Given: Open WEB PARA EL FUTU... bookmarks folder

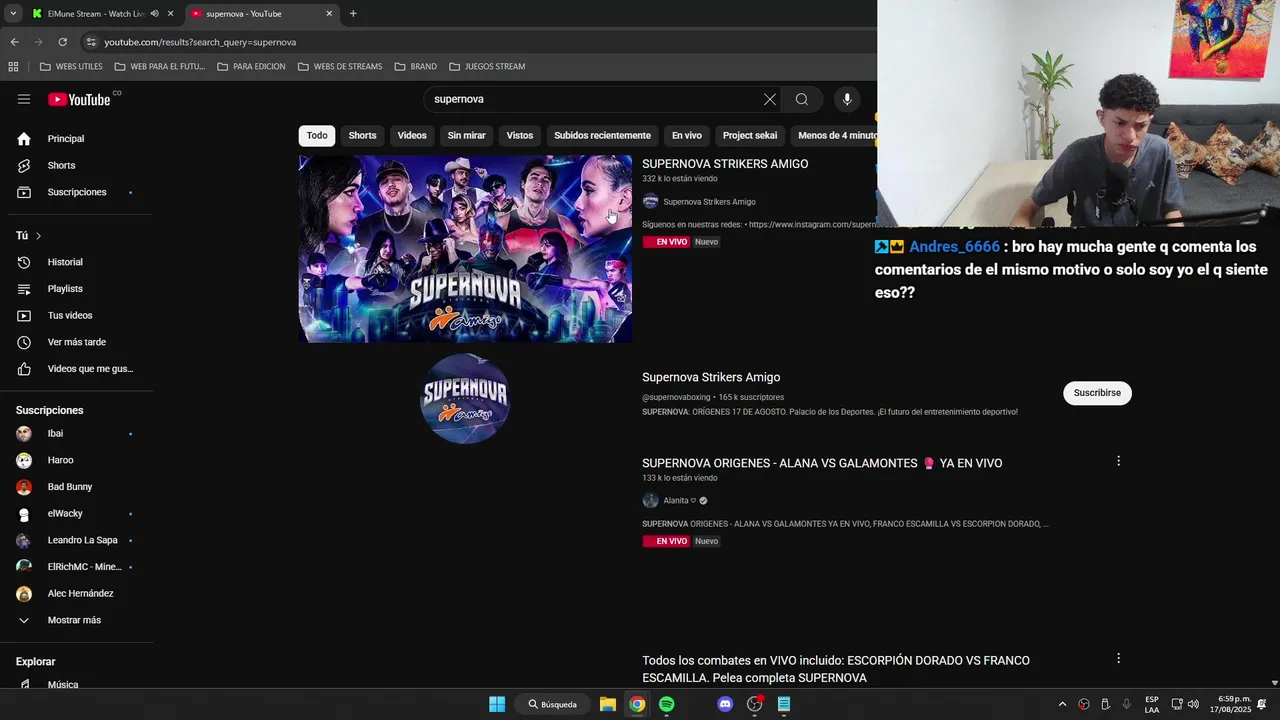Looking at the screenshot, I should pos(160,67).
